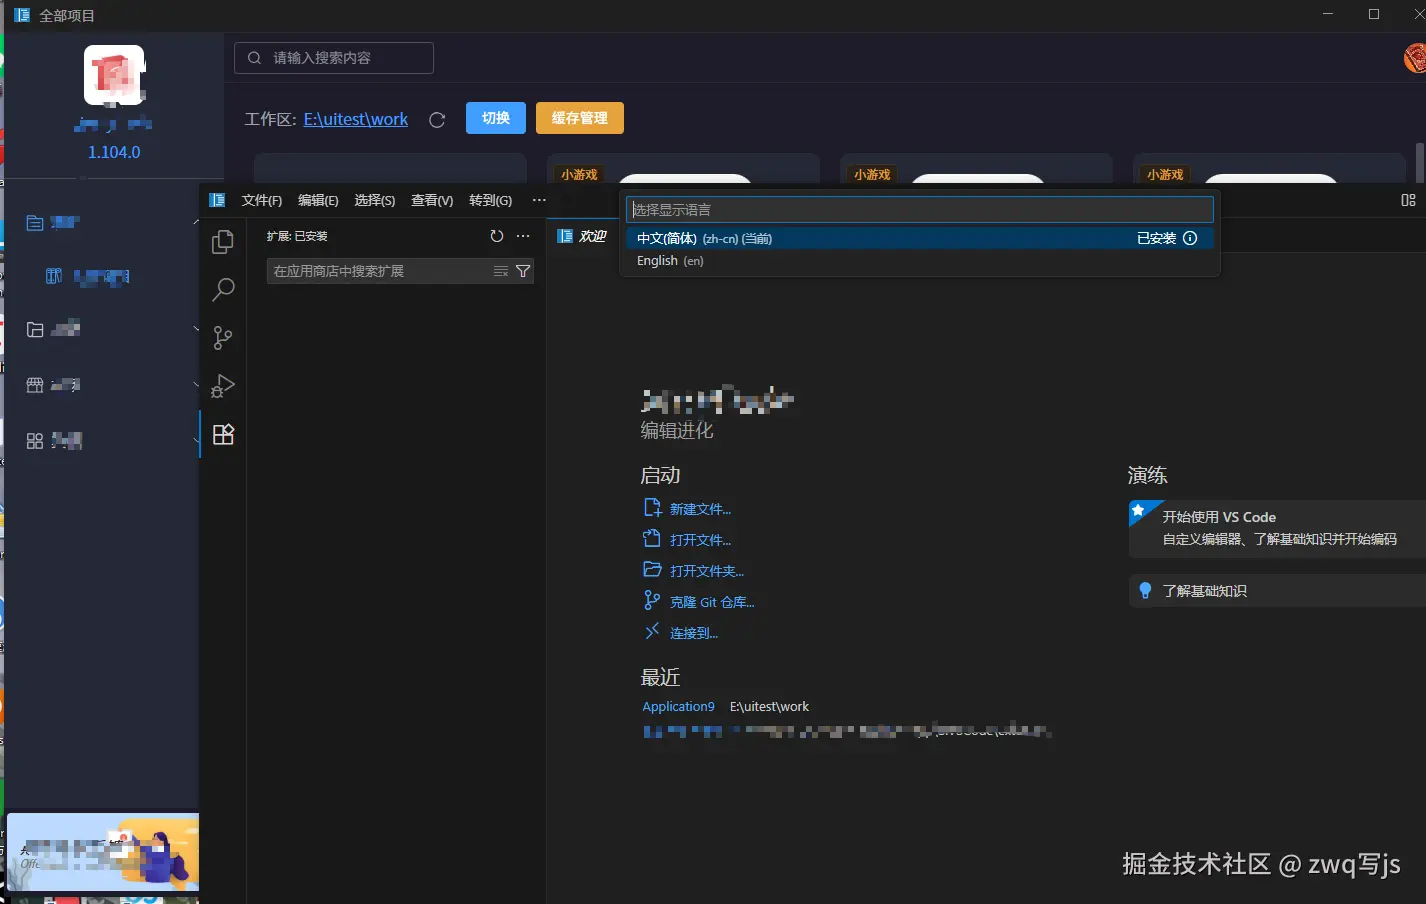Click the 扩展: 已安装 panel title

297,236
